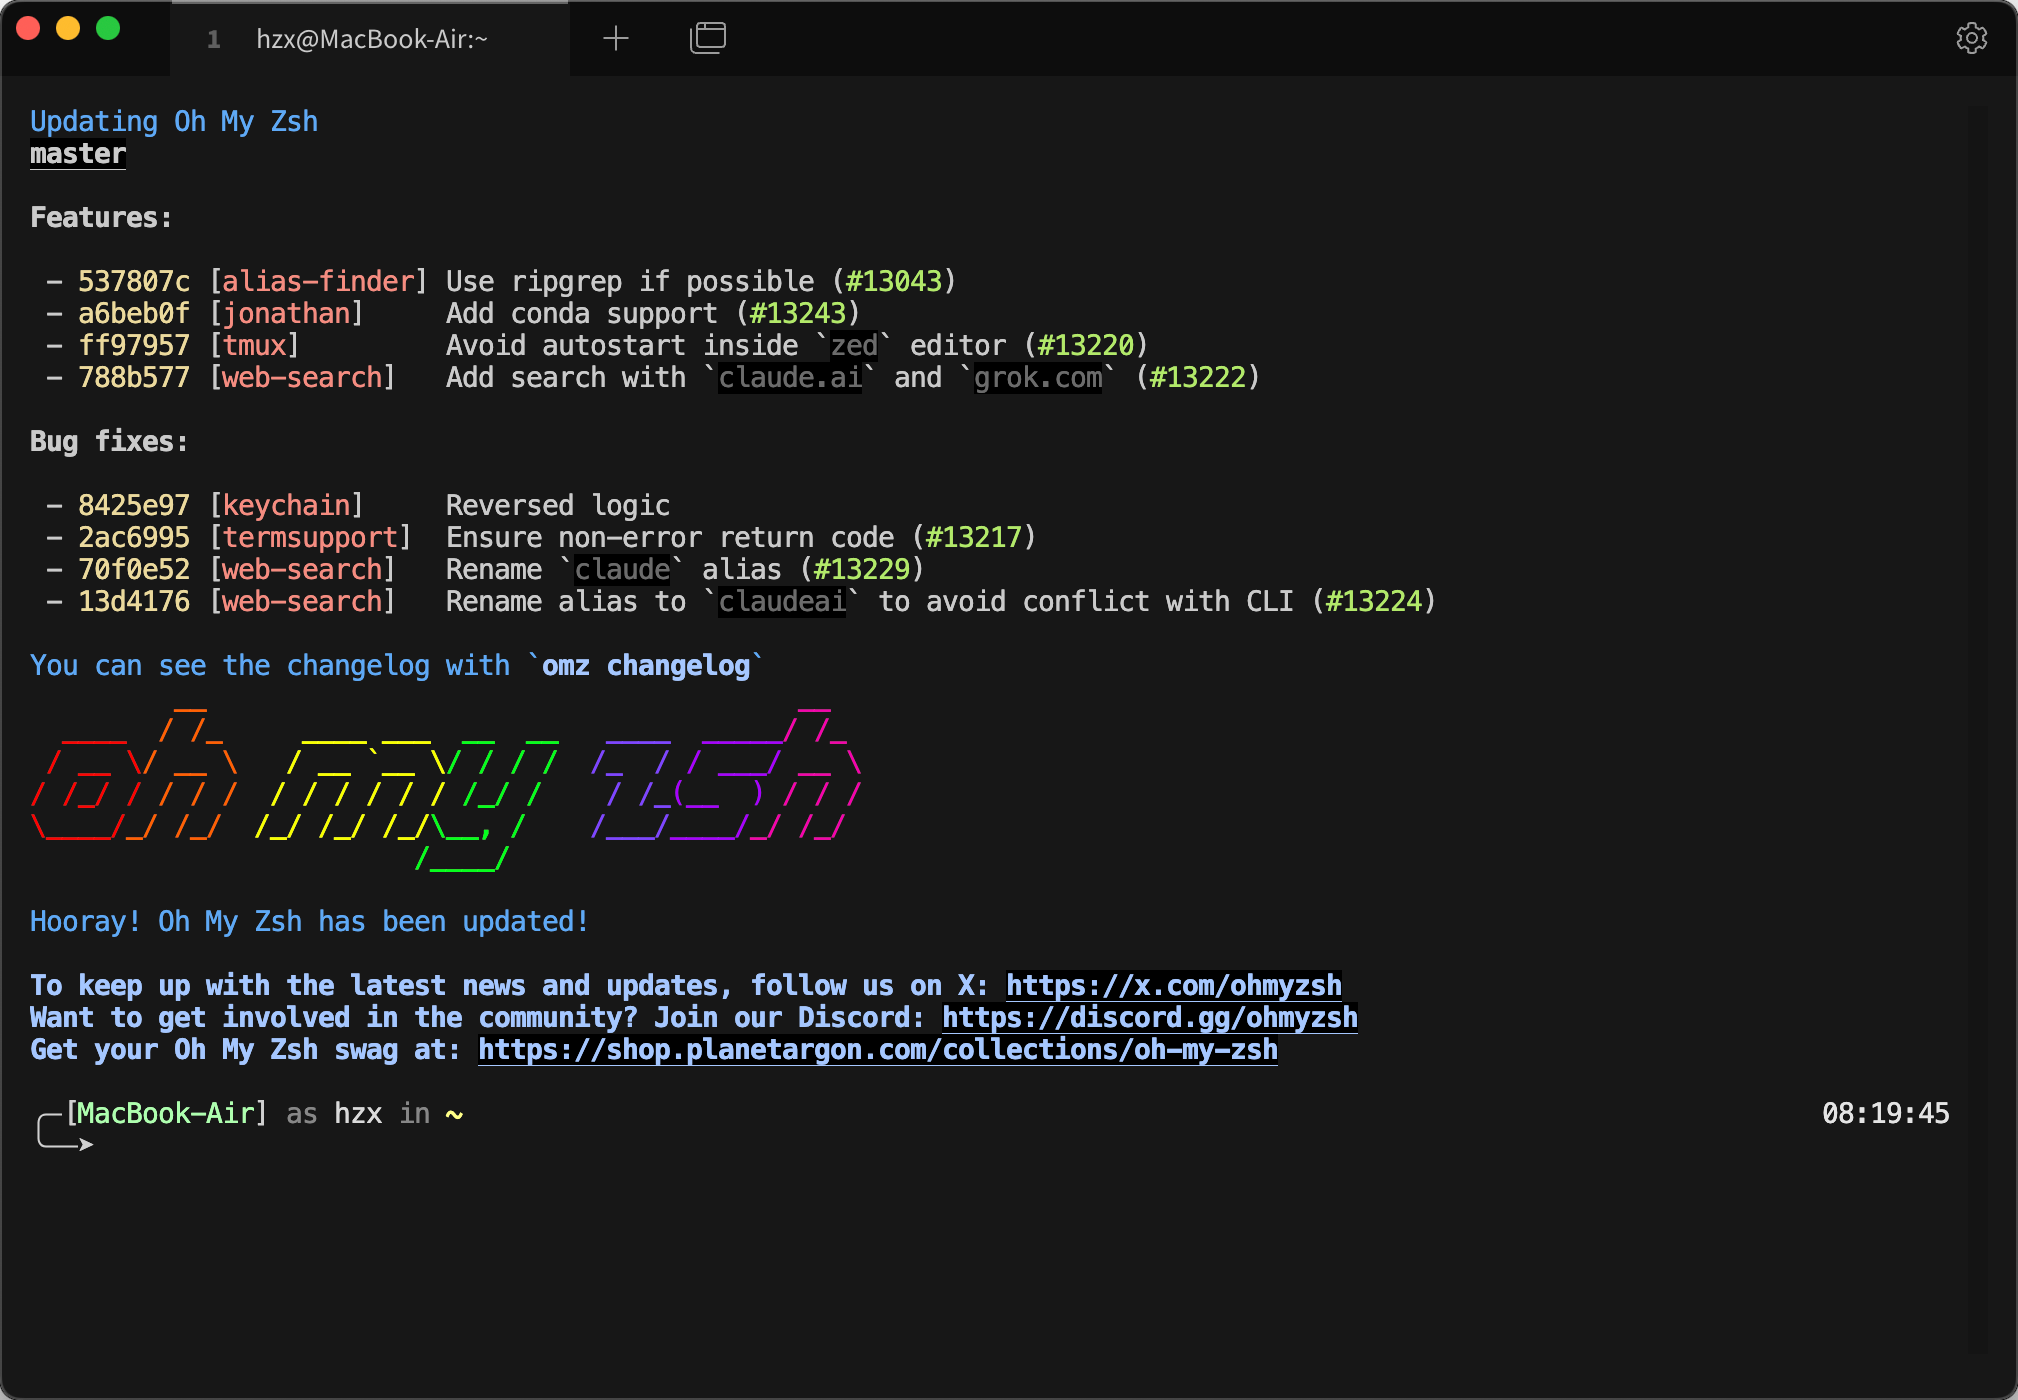
Task: Click commit hash 2ac6995
Action: point(134,538)
